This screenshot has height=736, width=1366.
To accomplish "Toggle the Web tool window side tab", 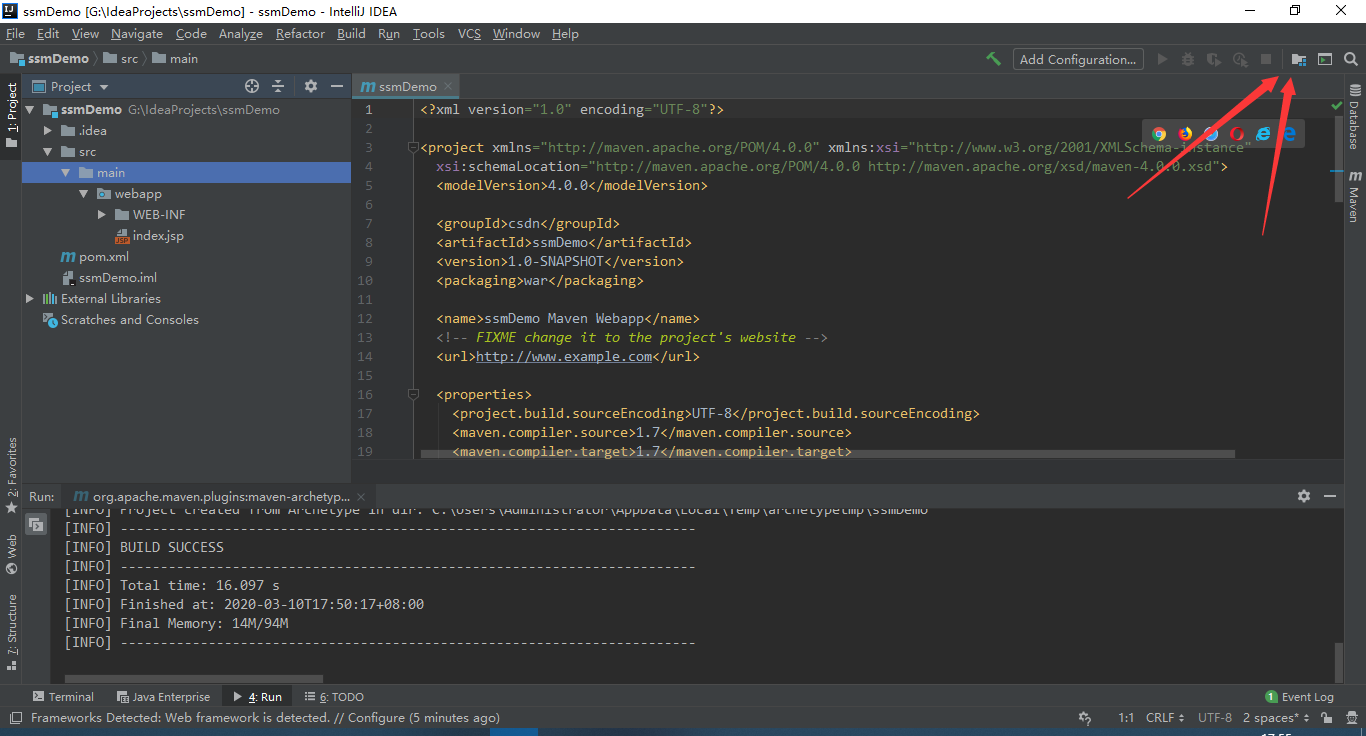I will [11, 554].
